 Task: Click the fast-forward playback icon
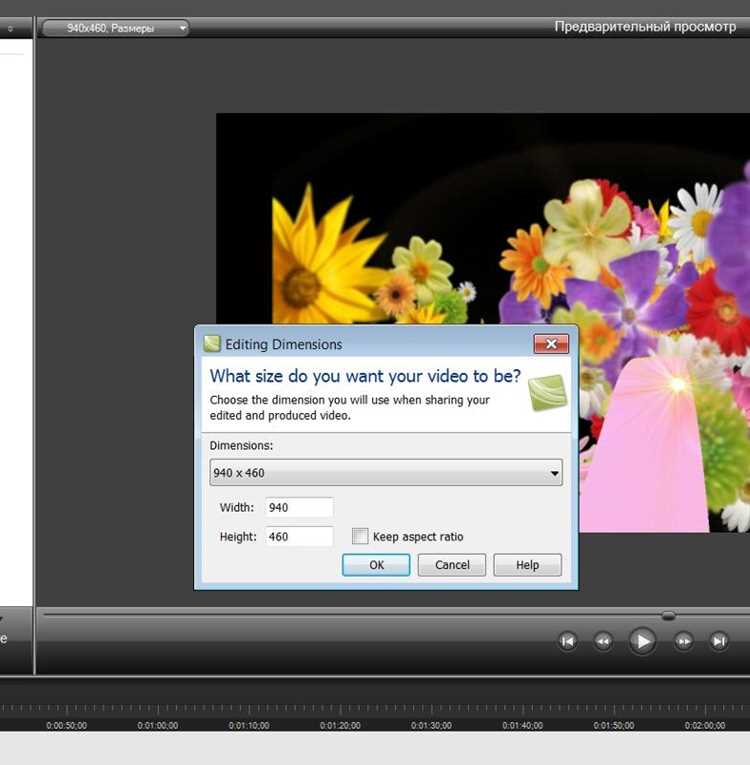click(683, 641)
